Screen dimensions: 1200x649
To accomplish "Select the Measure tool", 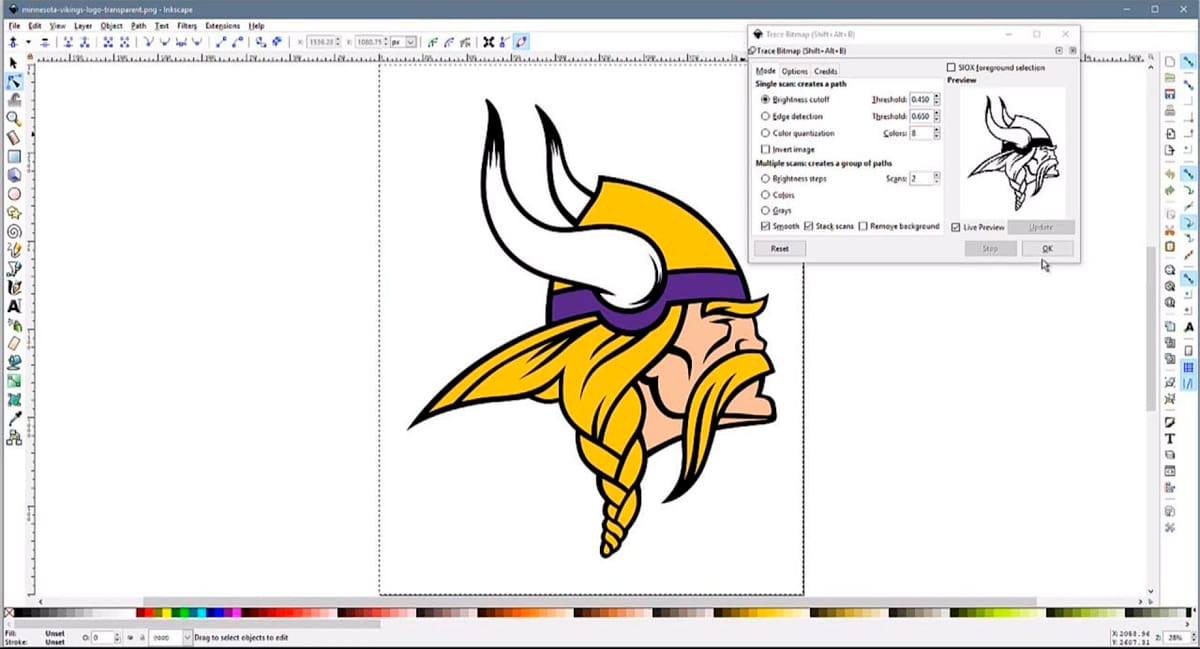I will tap(14, 138).
